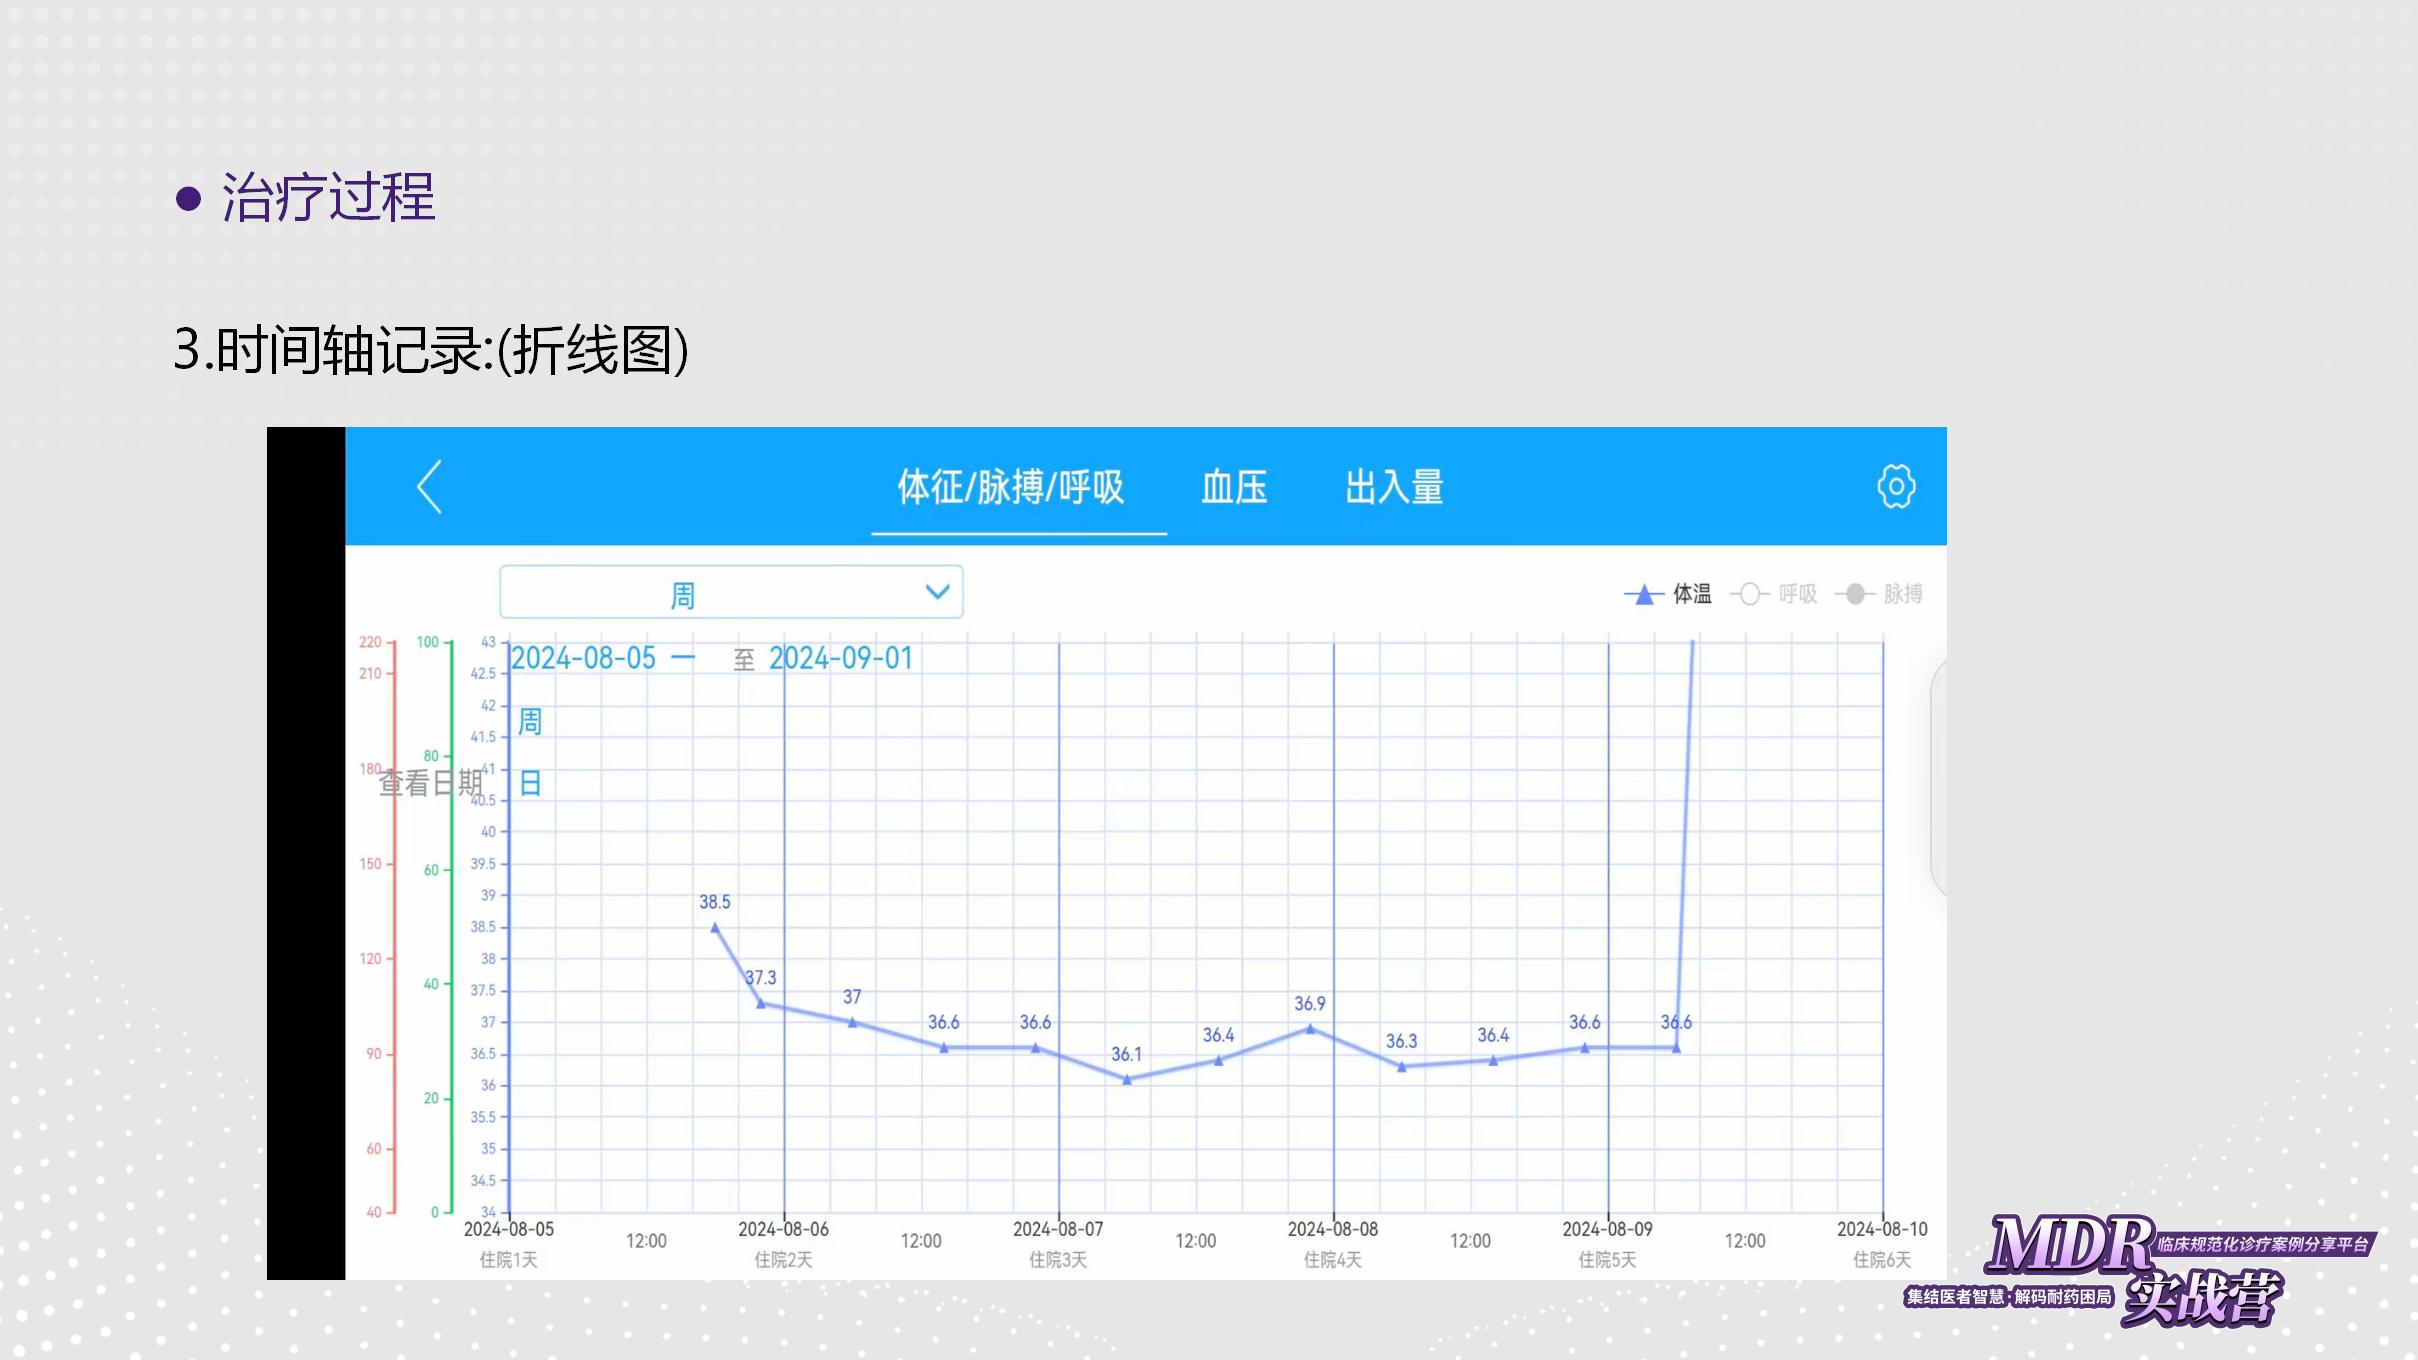2418x1360 pixels.
Task: Select the 体征/脉搏/呼吸 tab
Action: click(x=1011, y=487)
